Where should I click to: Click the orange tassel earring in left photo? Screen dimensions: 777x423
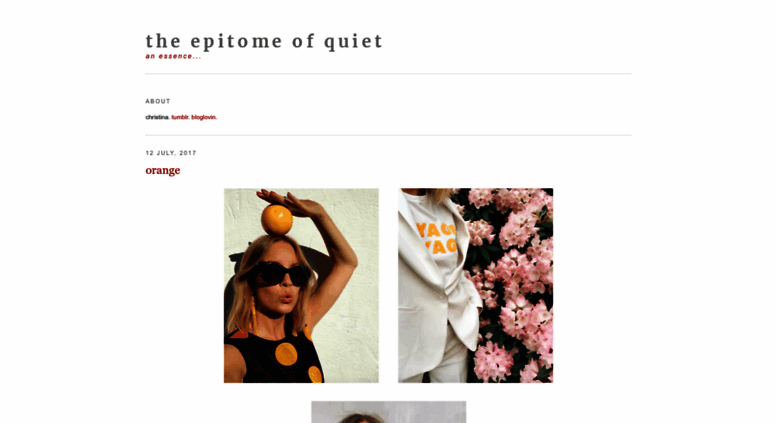[x=253, y=315]
